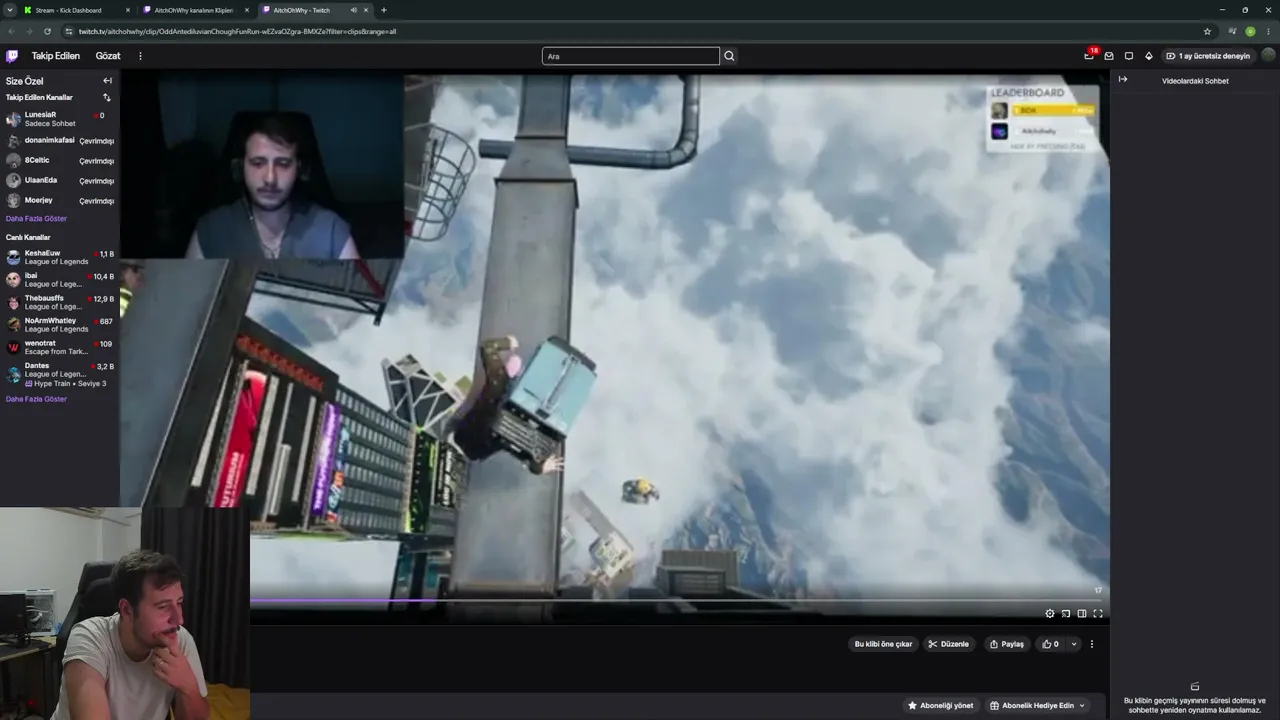Cast the clip to another device
The height and width of the screenshot is (720, 1280).
pyautogui.click(x=1066, y=614)
